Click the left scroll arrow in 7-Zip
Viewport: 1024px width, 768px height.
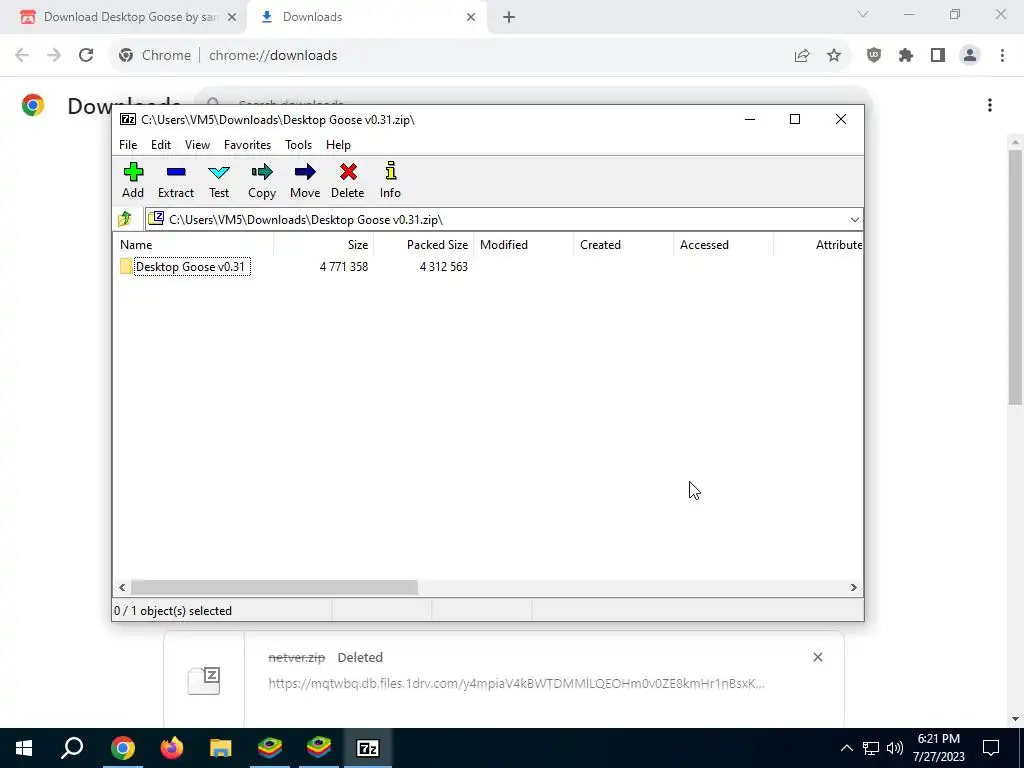[x=122, y=588]
